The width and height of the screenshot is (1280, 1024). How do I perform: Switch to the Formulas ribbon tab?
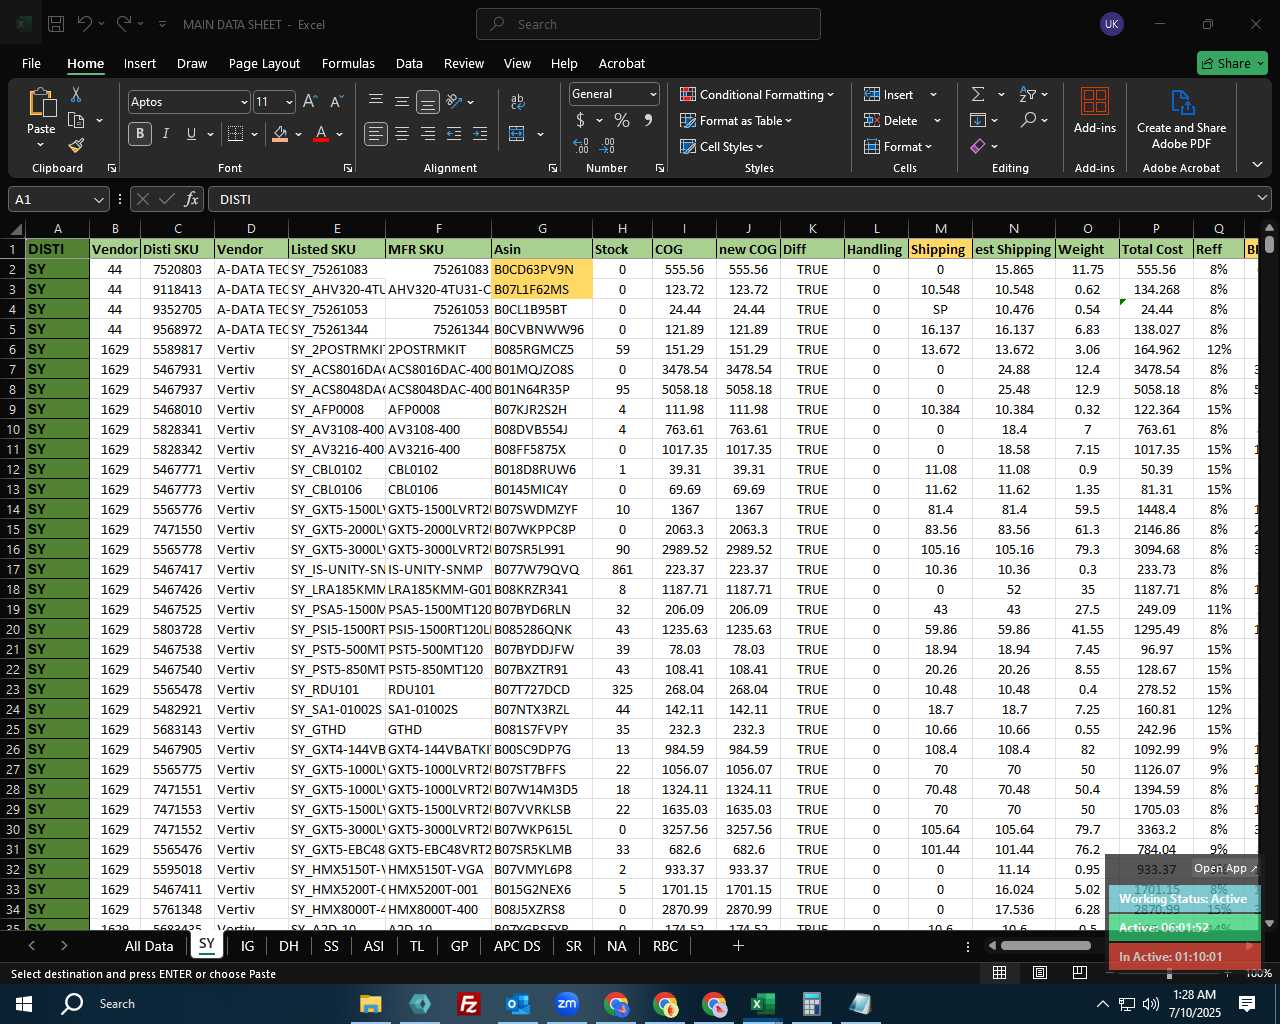pyautogui.click(x=348, y=63)
